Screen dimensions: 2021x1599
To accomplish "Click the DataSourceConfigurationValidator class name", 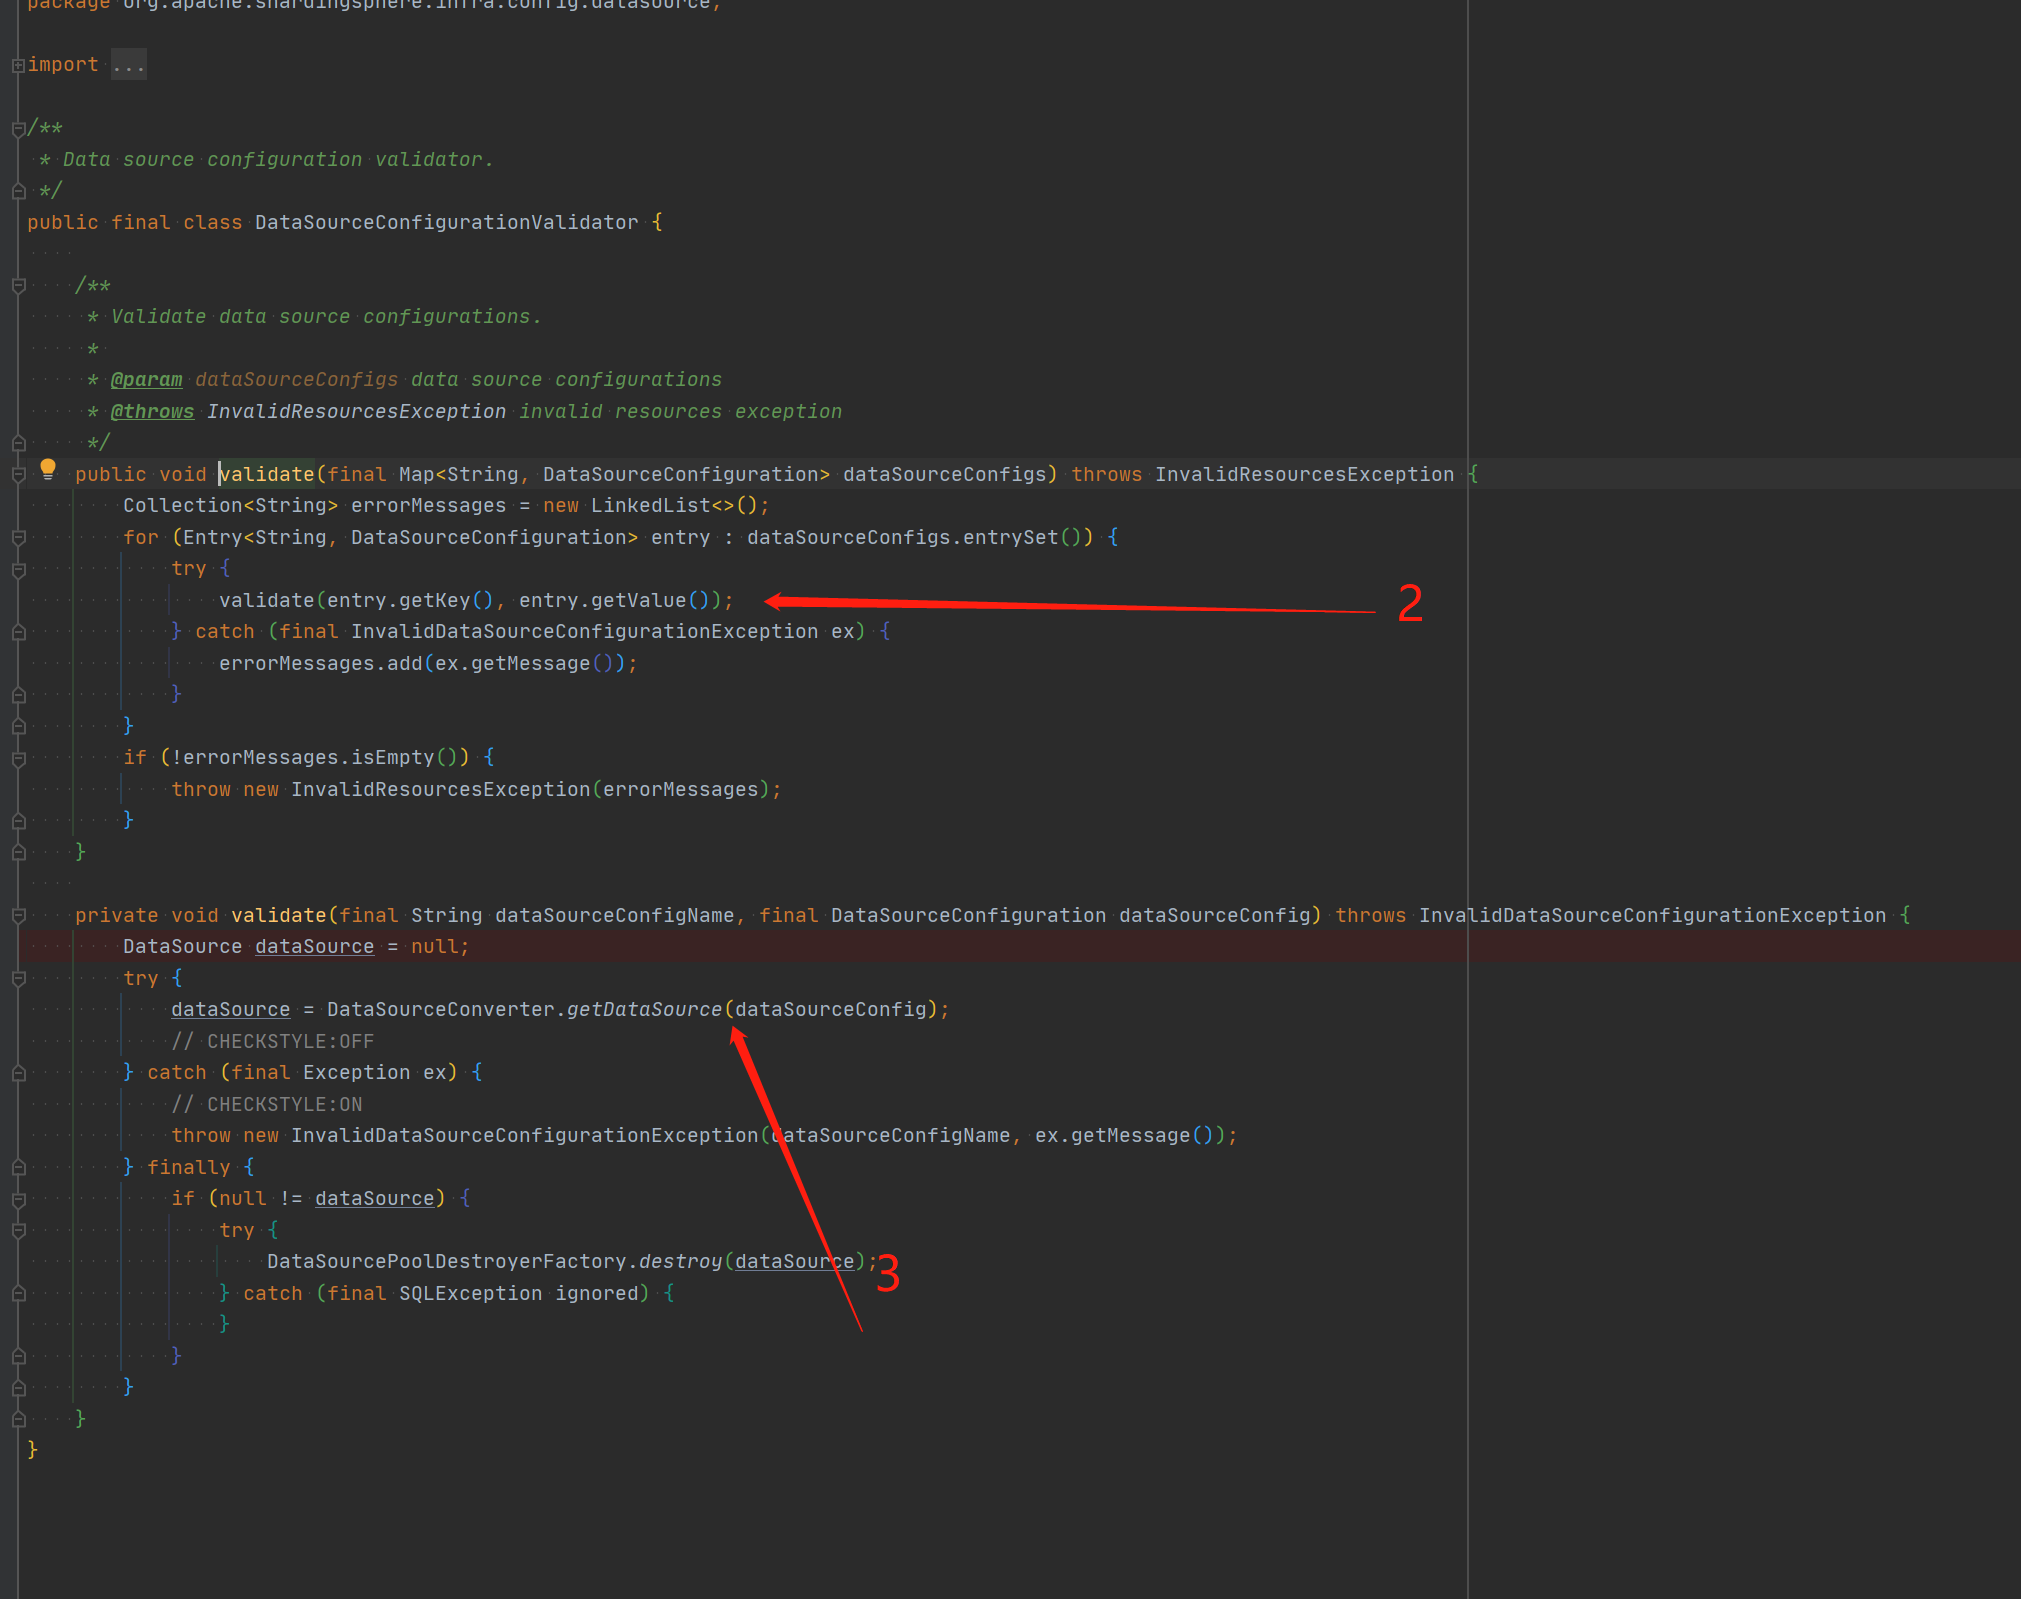I will tap(446, 223).
